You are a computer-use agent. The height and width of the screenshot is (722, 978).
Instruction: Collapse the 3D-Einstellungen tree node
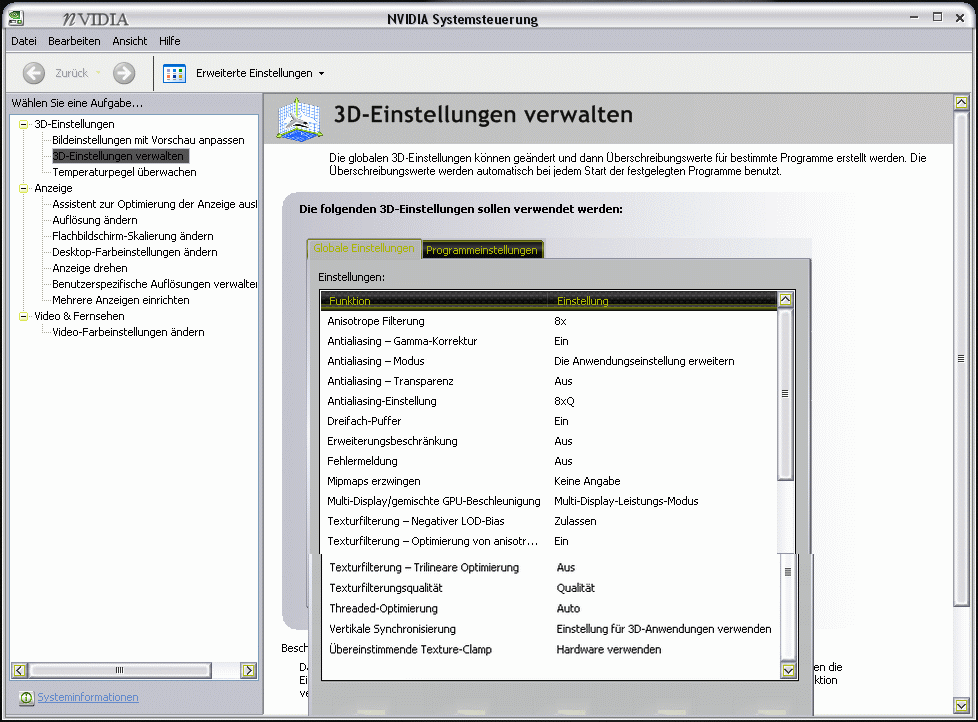pyautogui.click(x=24, y=124)
